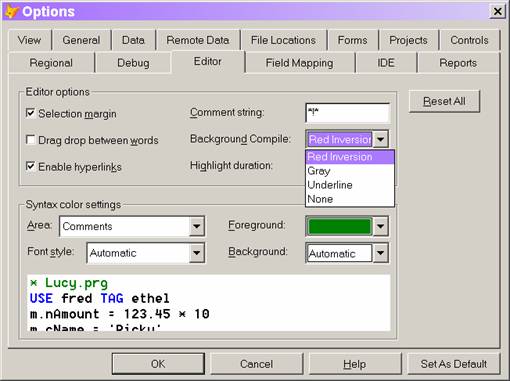510x381 pixels.
Task: Select Underline in the dropdown list
Action: [350, 185]
